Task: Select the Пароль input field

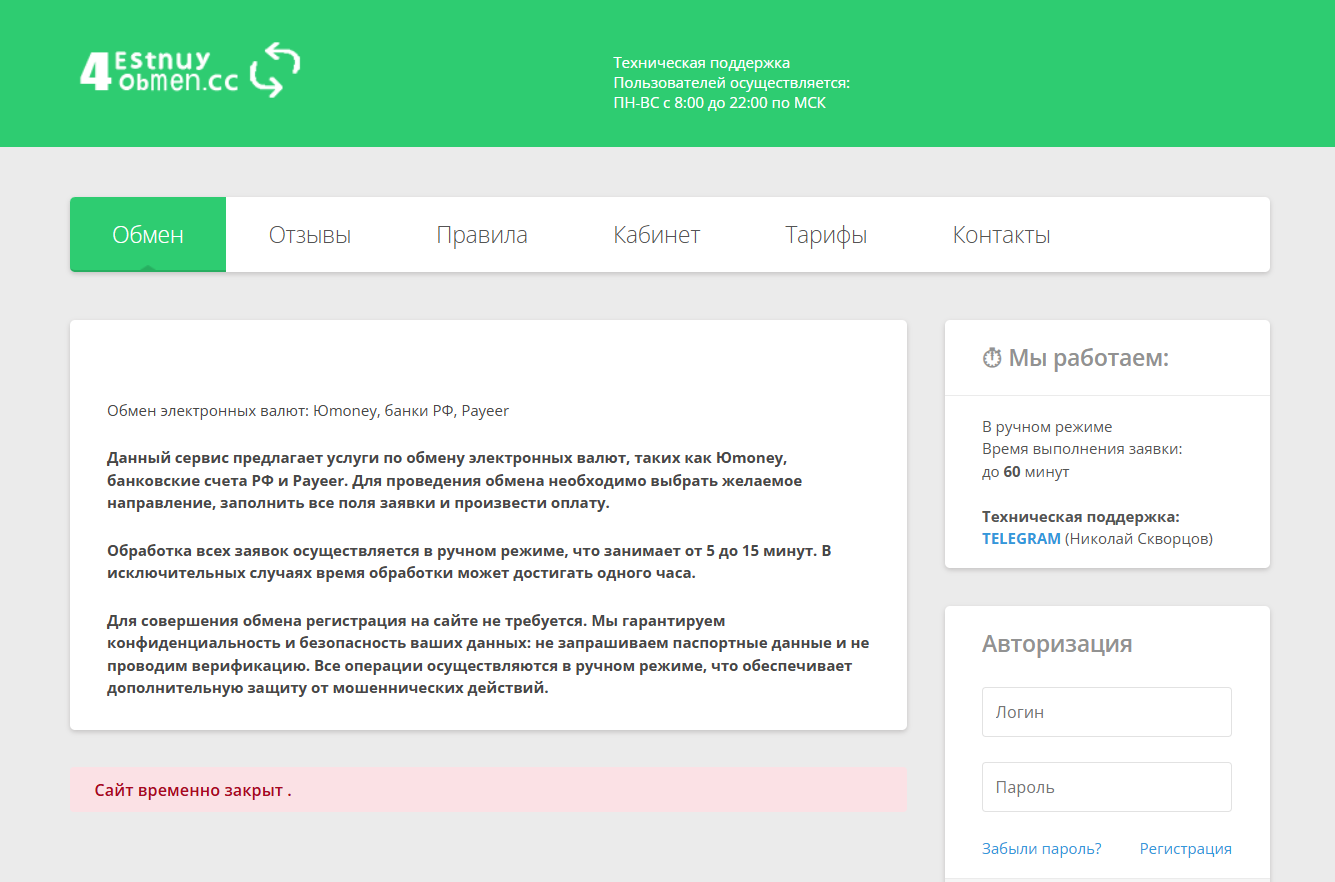Action: (1106, 786)
